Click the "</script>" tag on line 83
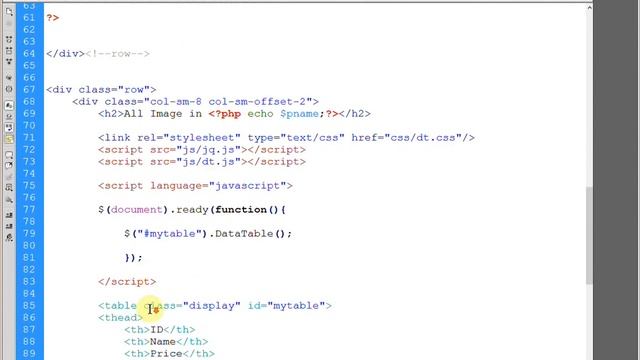 point(127,282)
